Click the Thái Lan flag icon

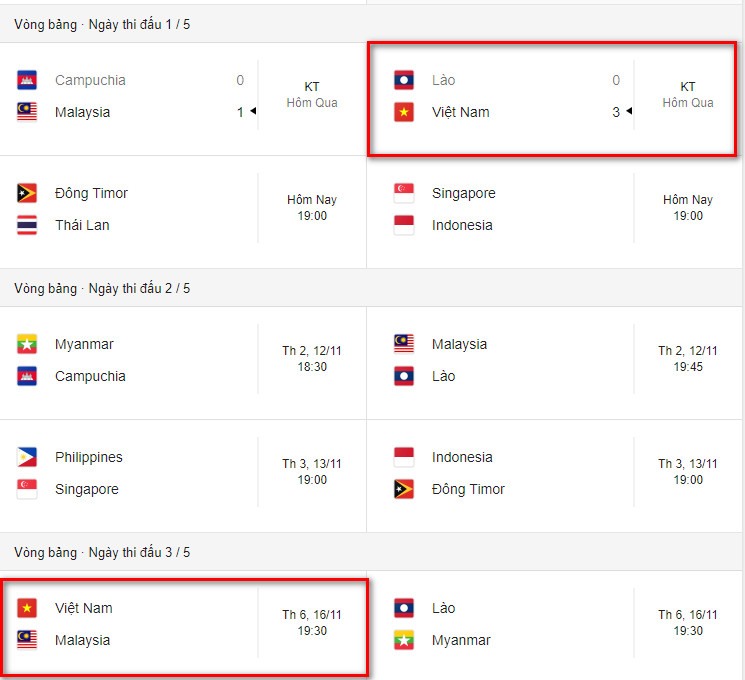27,225
